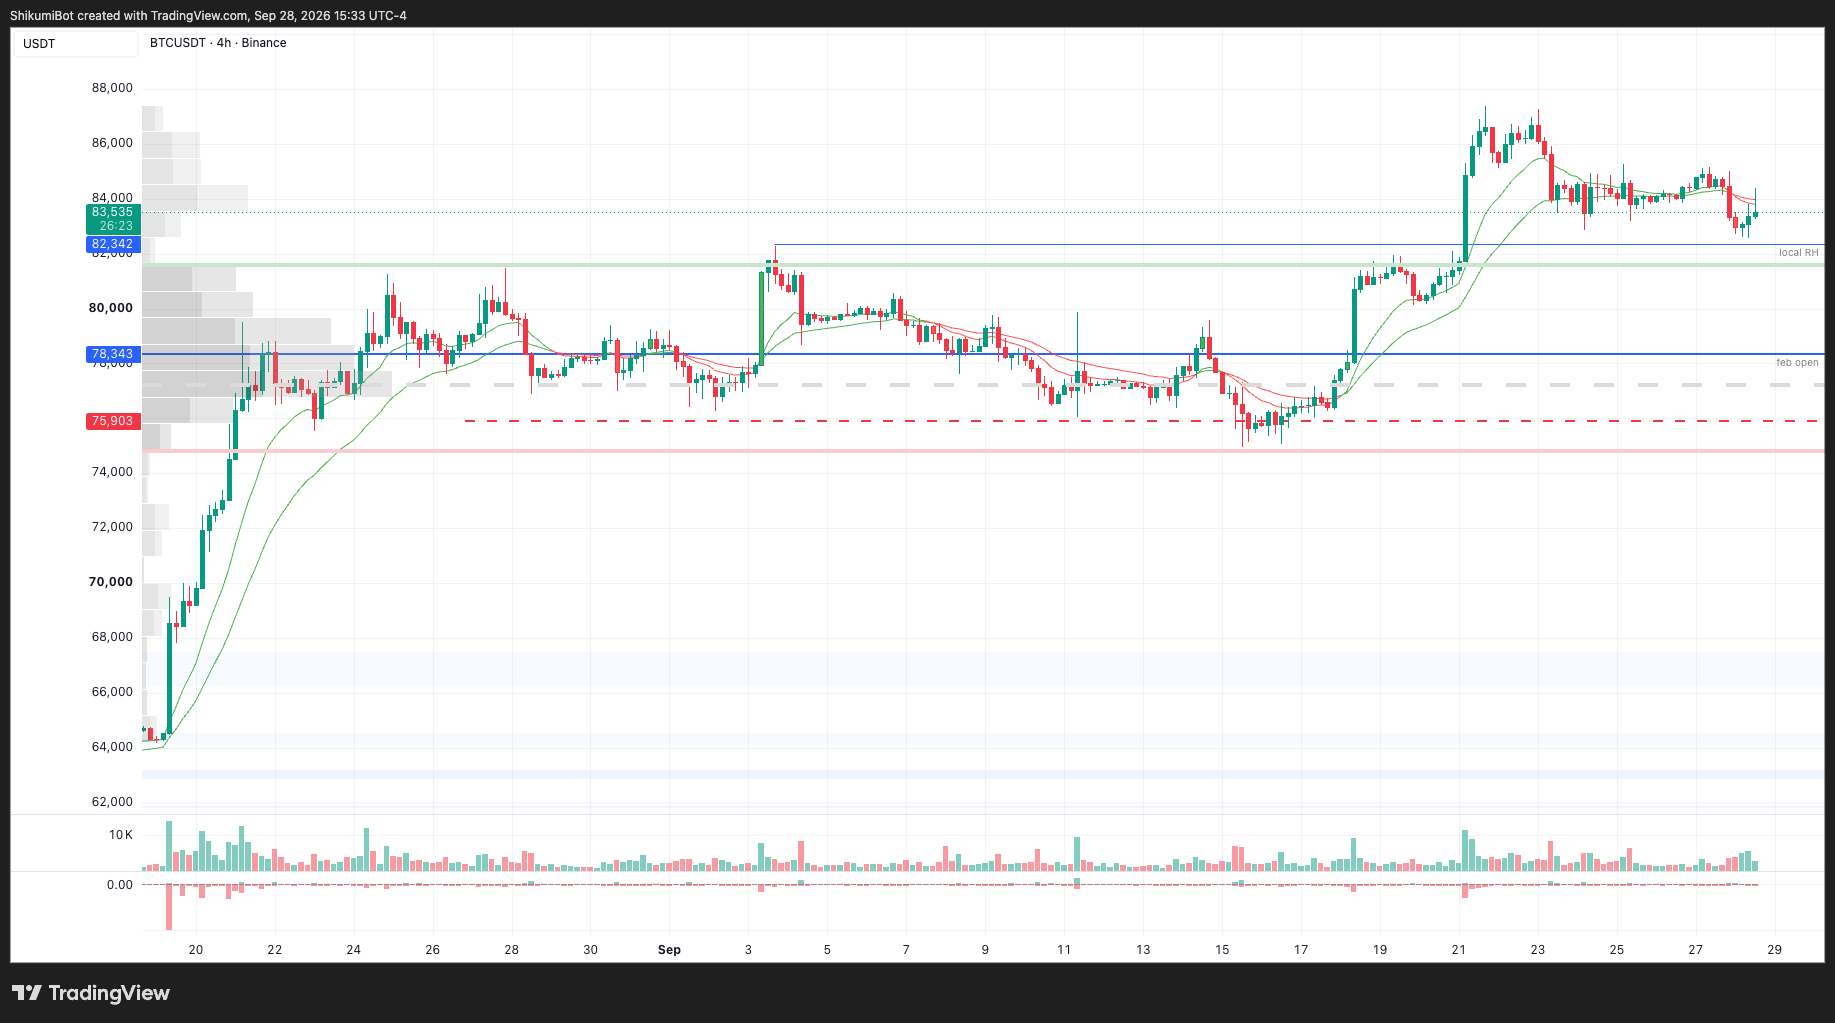
Task: Click date 29 on the time axis
Action: coord(1775,950)
